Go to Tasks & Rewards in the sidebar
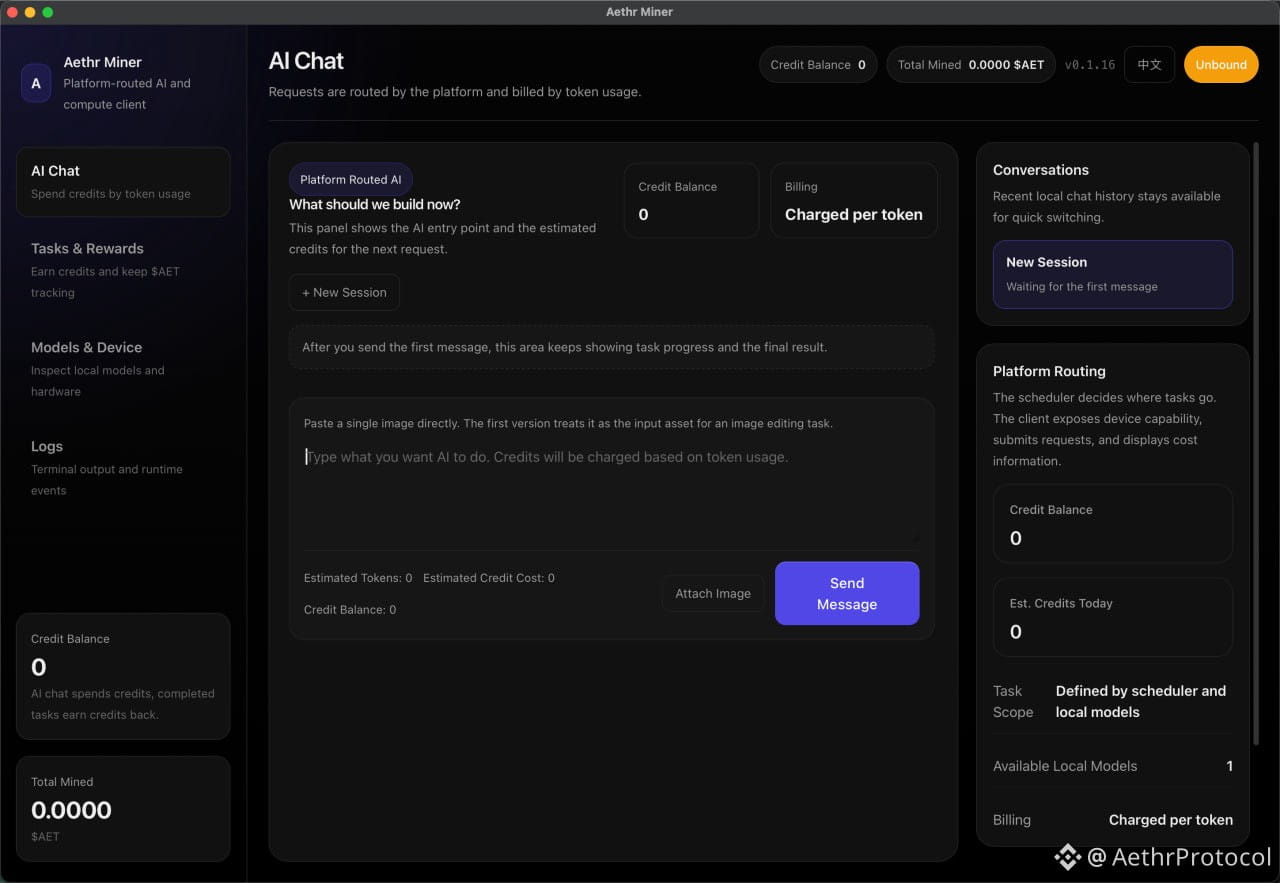 click(x=123, y=270)
